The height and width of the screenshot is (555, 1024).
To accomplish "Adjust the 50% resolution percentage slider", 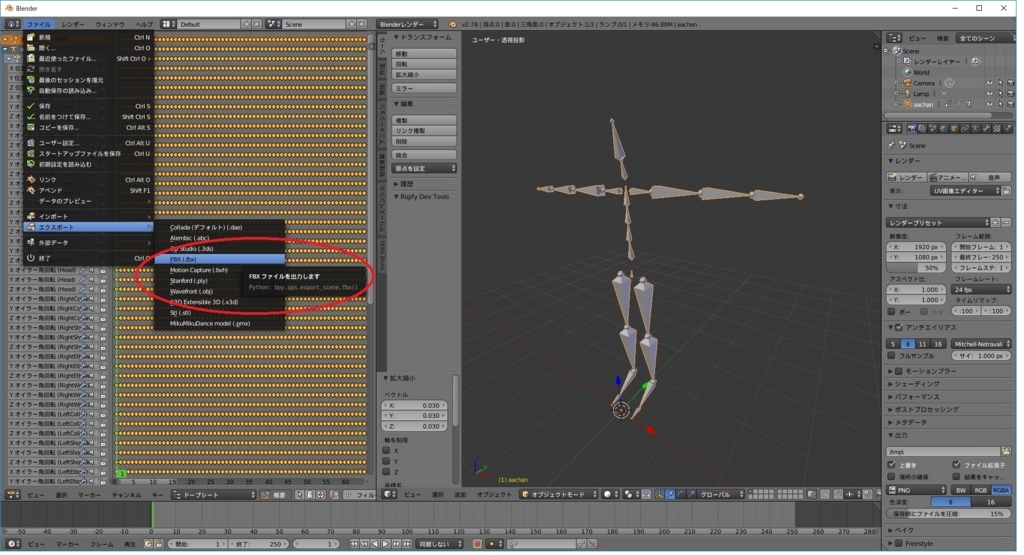I will coord(914,268).
